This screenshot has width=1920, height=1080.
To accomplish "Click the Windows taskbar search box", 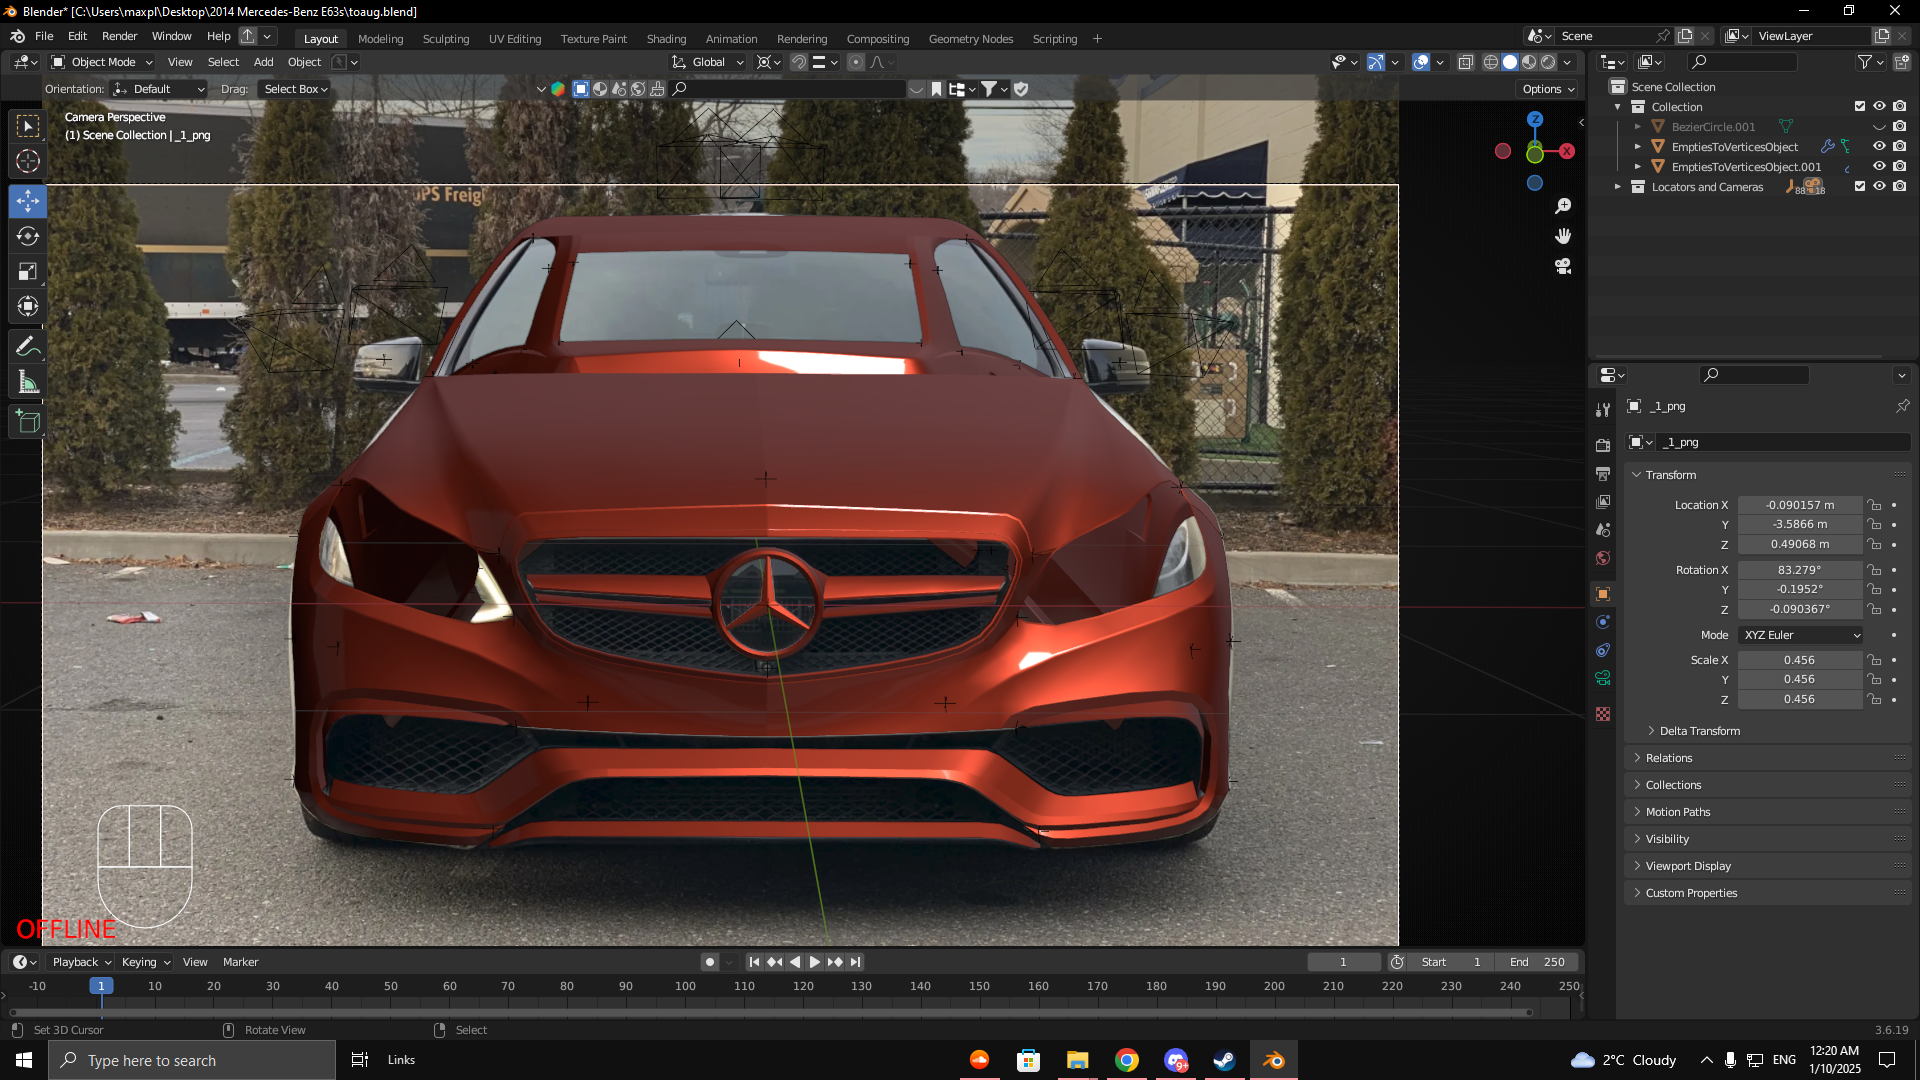I will coord(192,1060).
